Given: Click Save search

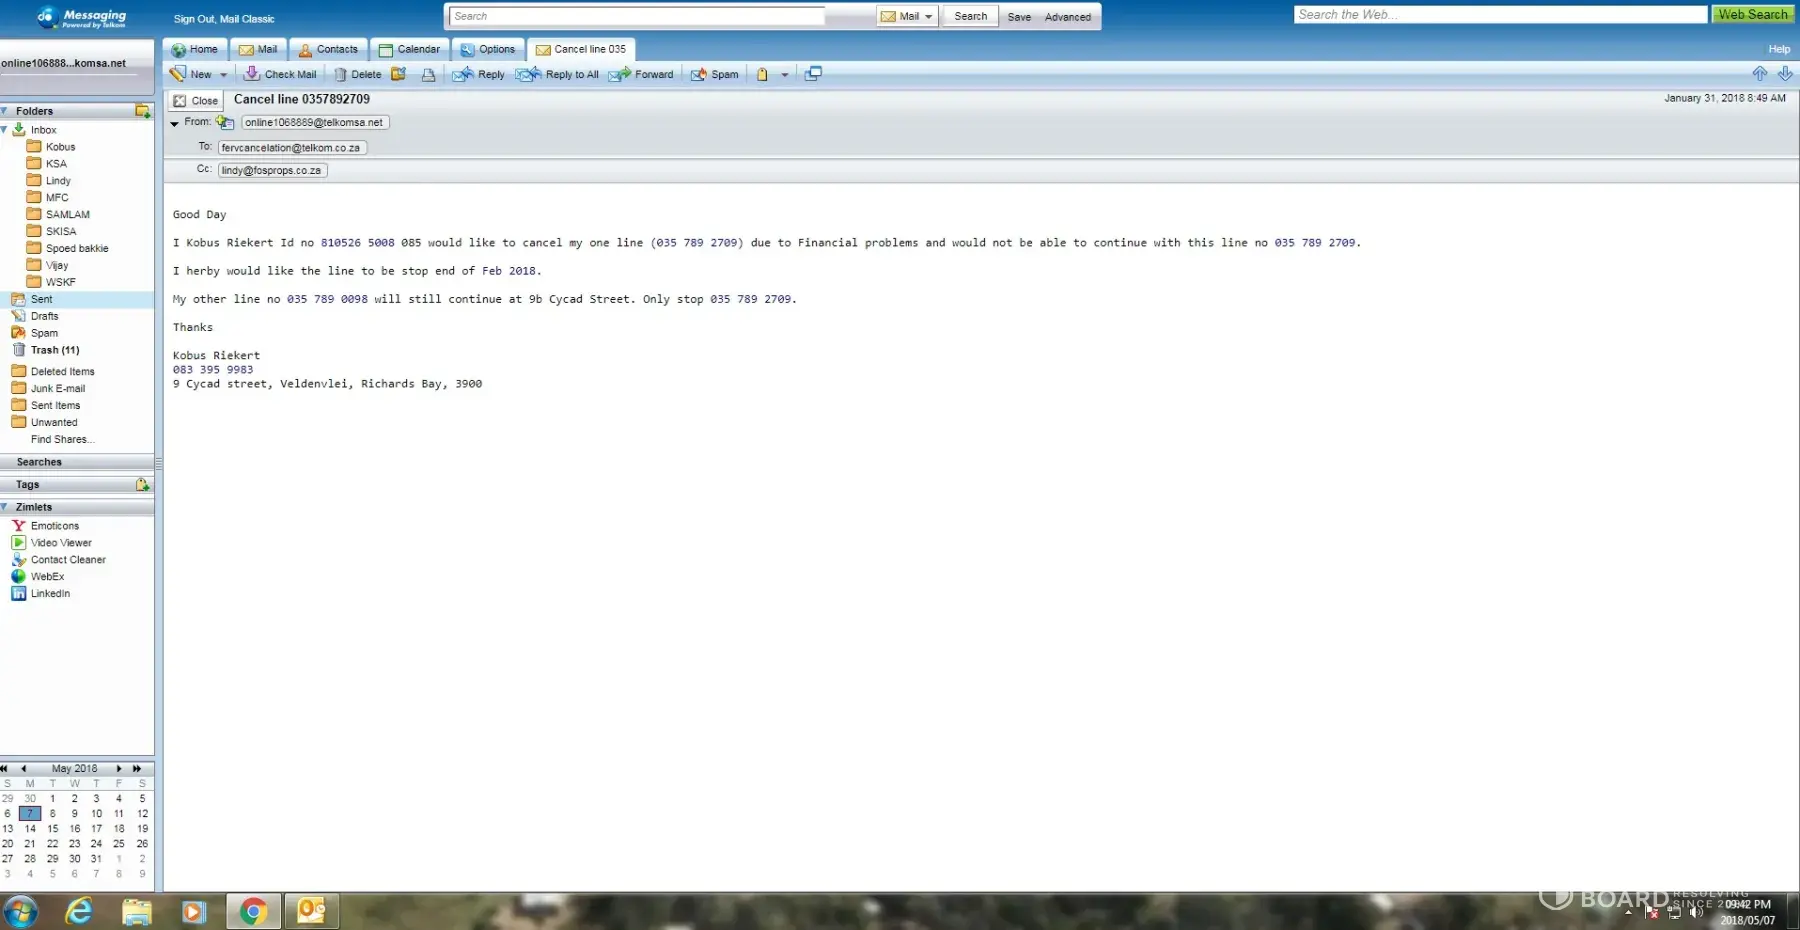Looking at the screenshot, I should (1019, 17).
